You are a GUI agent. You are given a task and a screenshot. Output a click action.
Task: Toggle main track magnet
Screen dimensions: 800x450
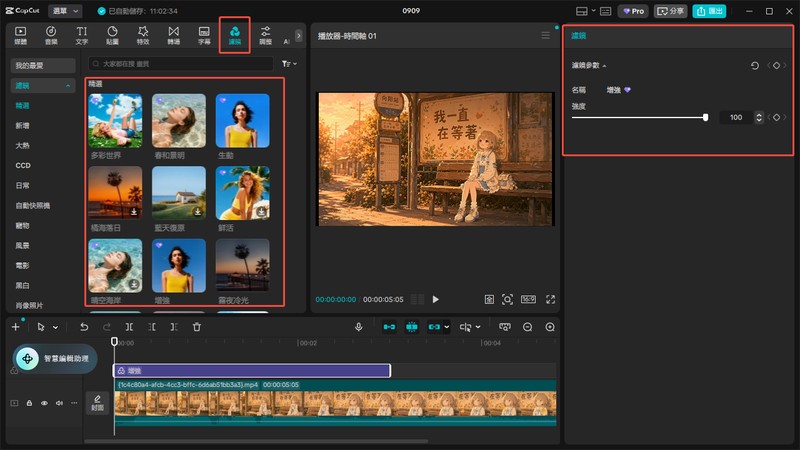tap(389, 327)
